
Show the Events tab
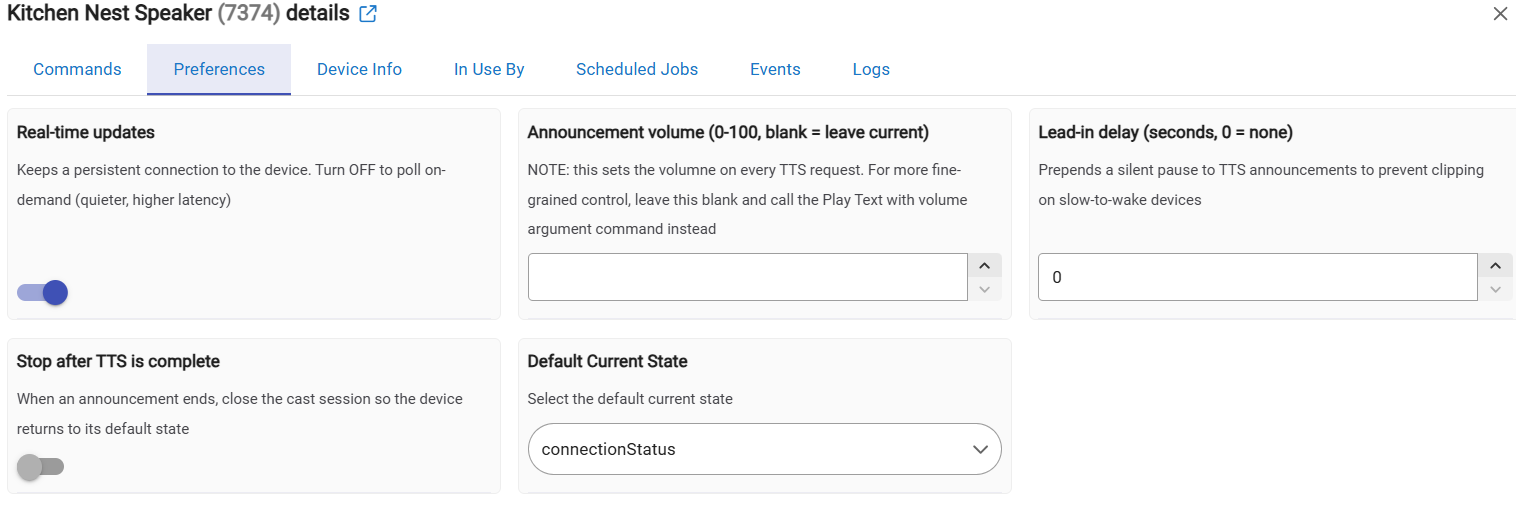pyautogui.click(x=775, y=70)
